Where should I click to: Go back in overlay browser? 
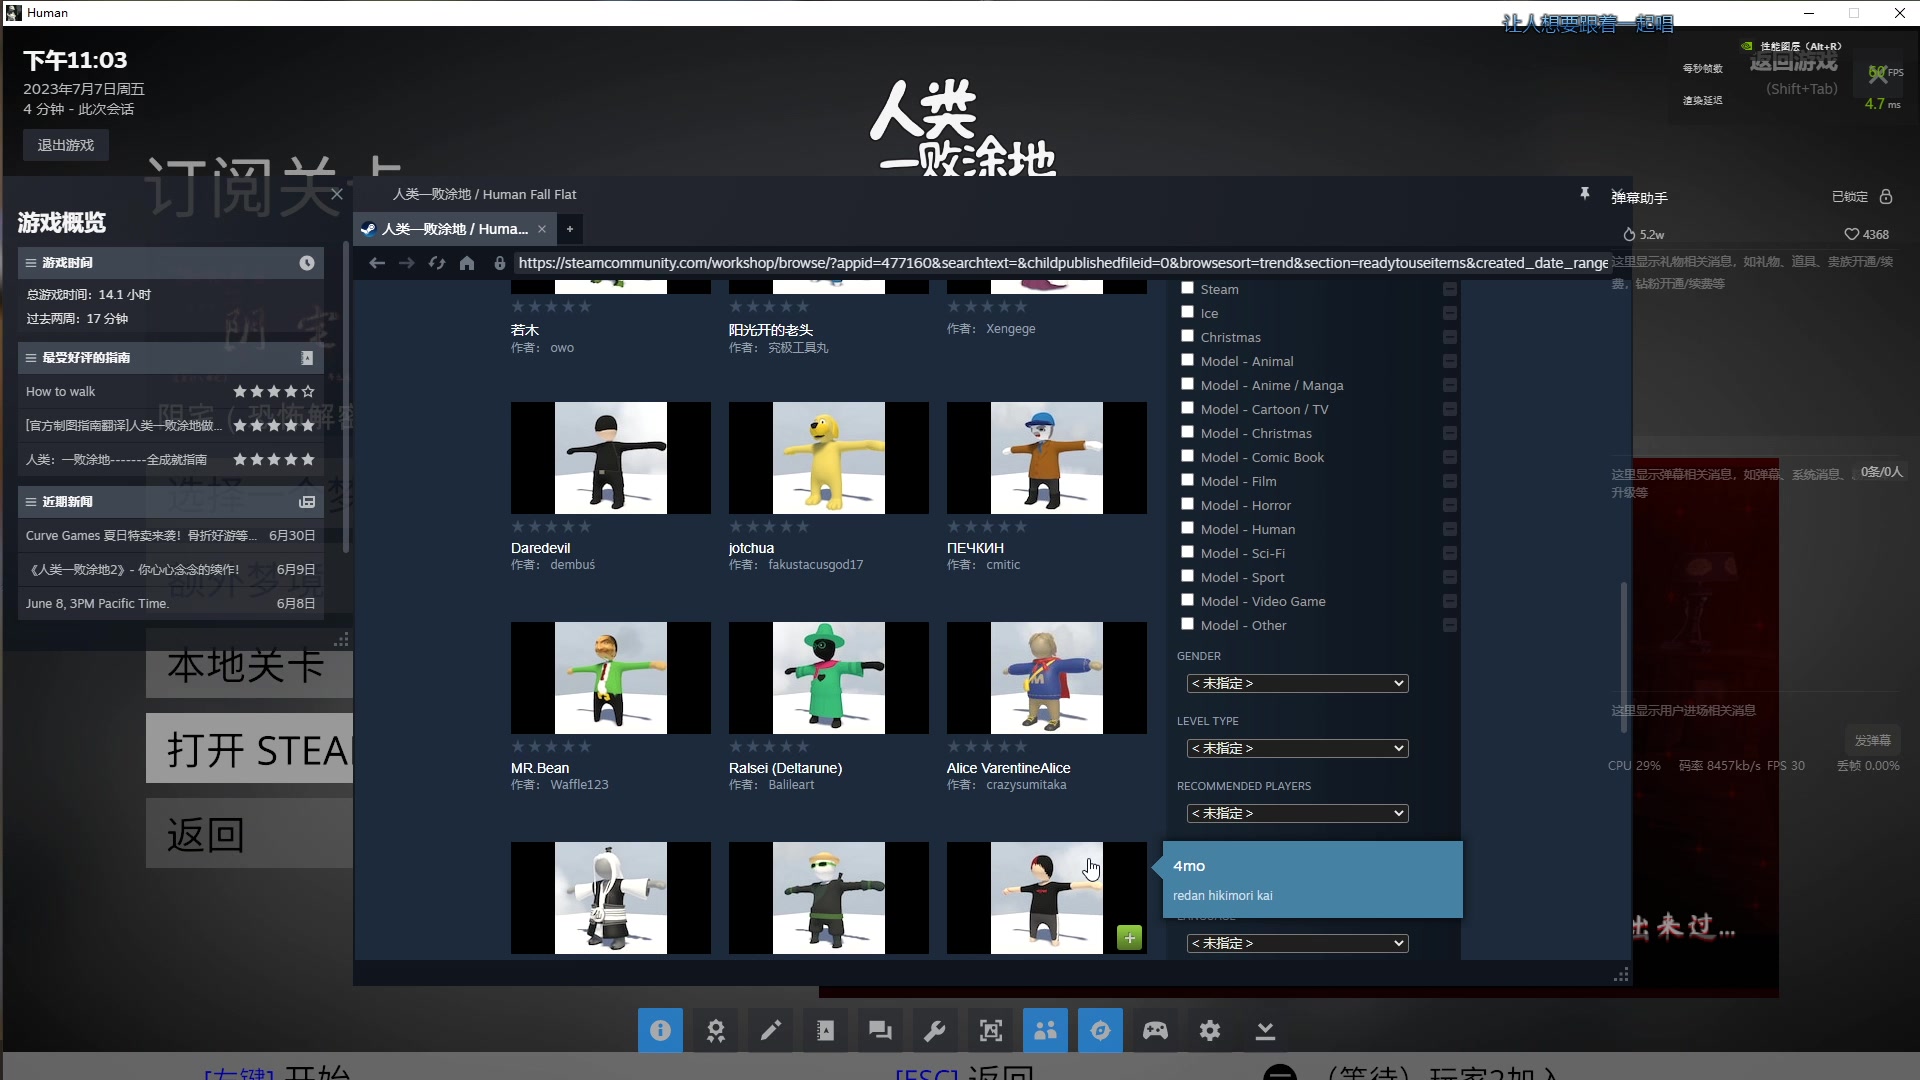tap(377, 263)
